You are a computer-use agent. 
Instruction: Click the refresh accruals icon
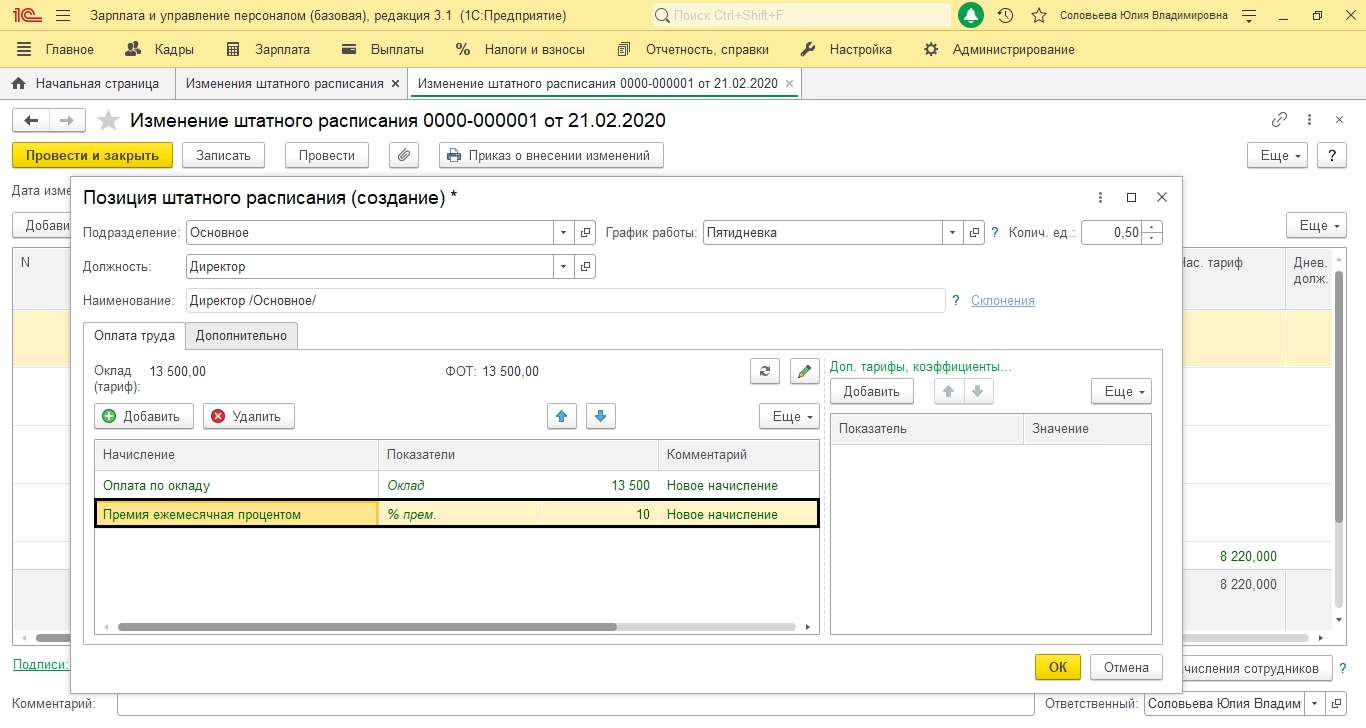[764, 371]
